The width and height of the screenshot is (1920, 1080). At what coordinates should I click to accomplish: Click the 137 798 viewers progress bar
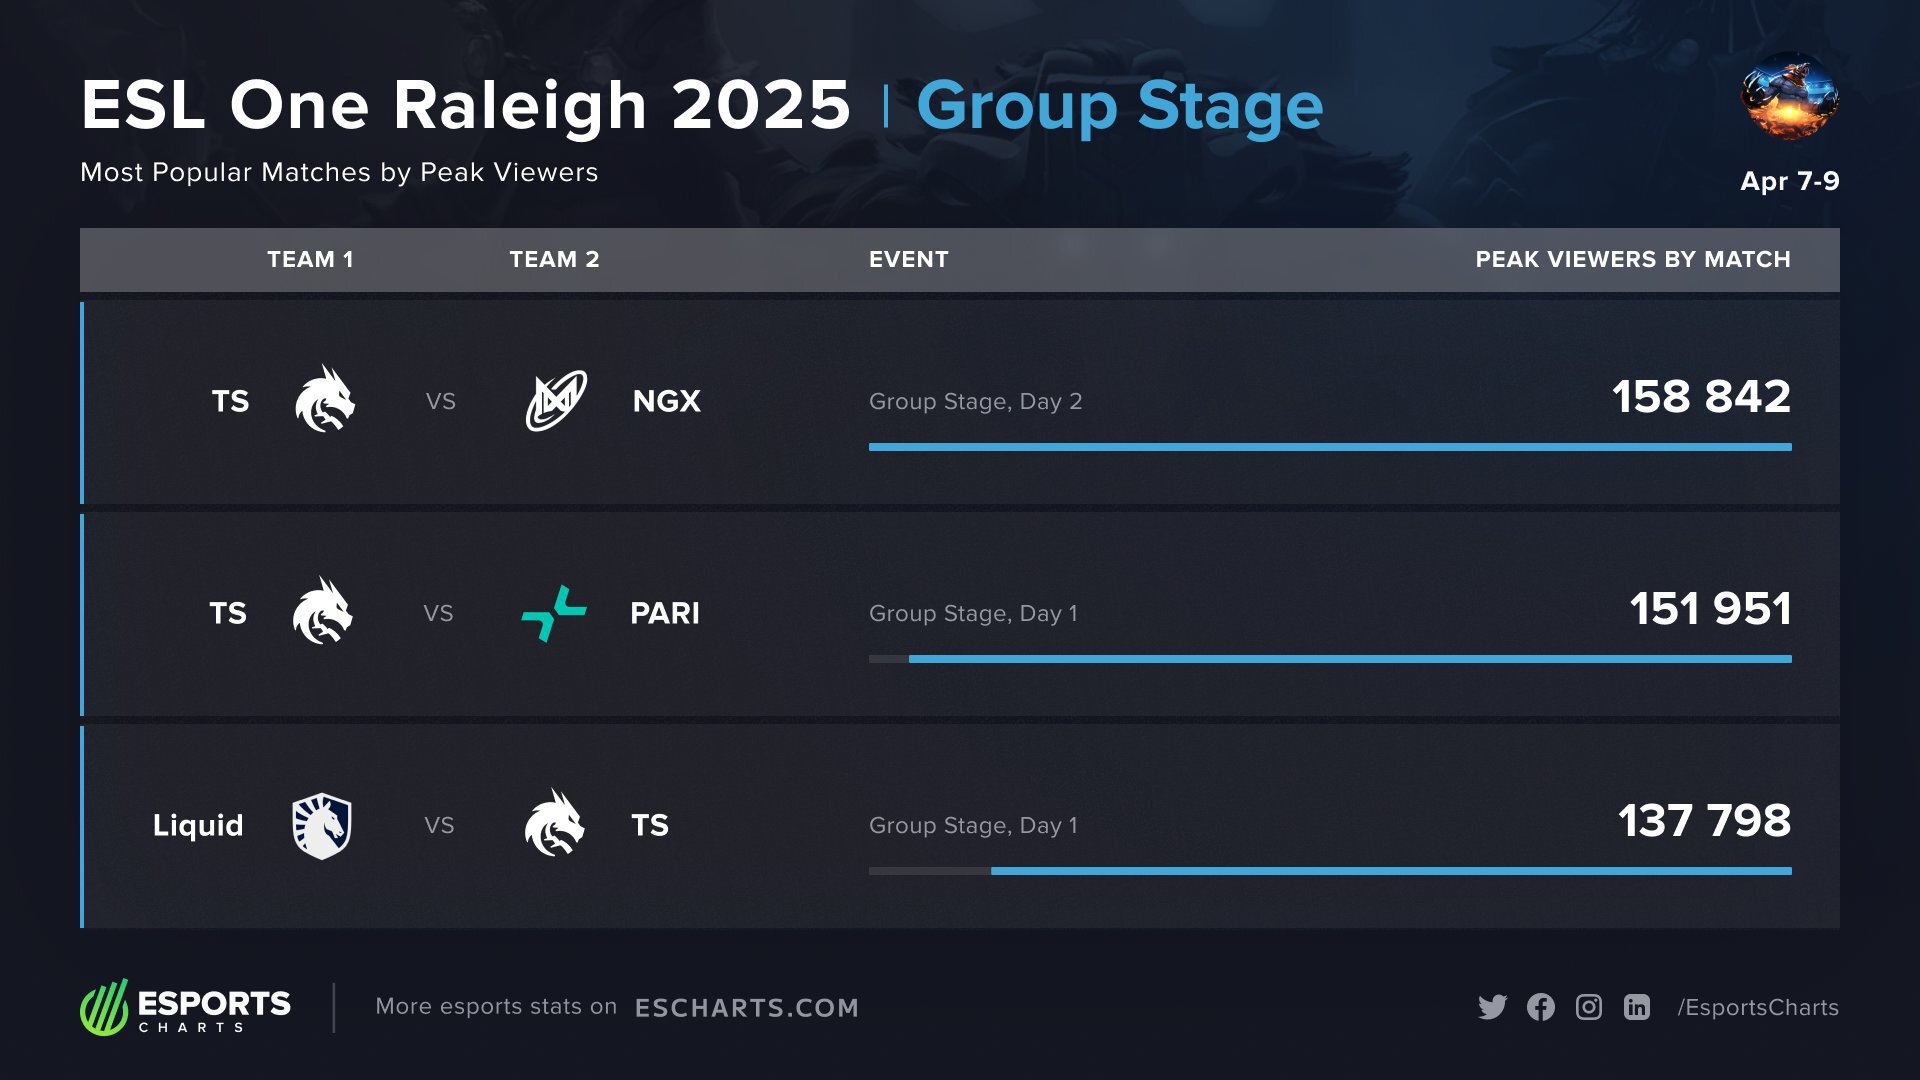coord(1330,871)
